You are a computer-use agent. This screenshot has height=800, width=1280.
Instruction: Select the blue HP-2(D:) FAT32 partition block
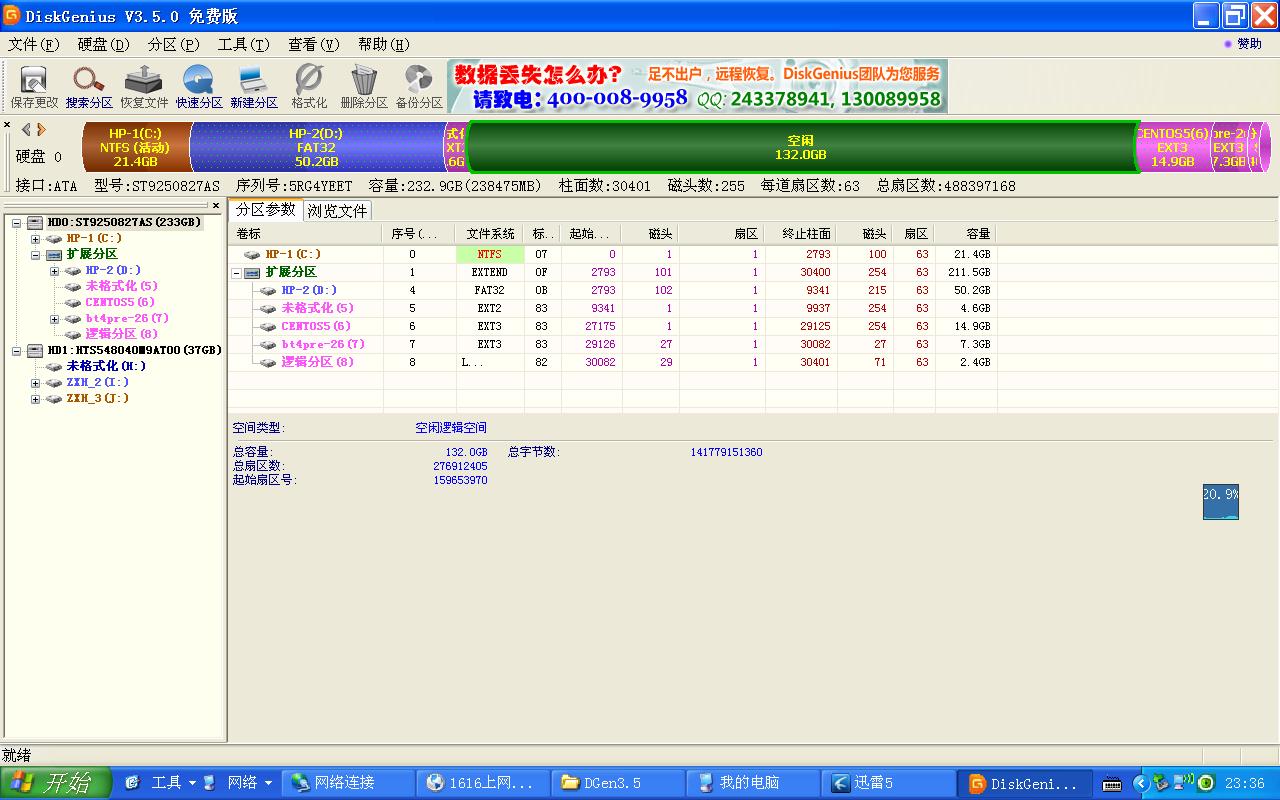(316, 147)
